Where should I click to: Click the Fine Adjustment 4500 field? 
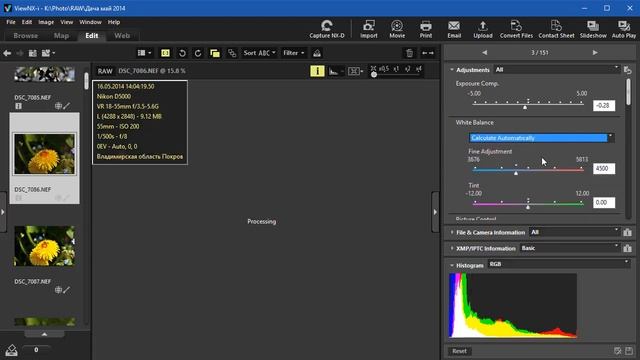coord(604,169)
